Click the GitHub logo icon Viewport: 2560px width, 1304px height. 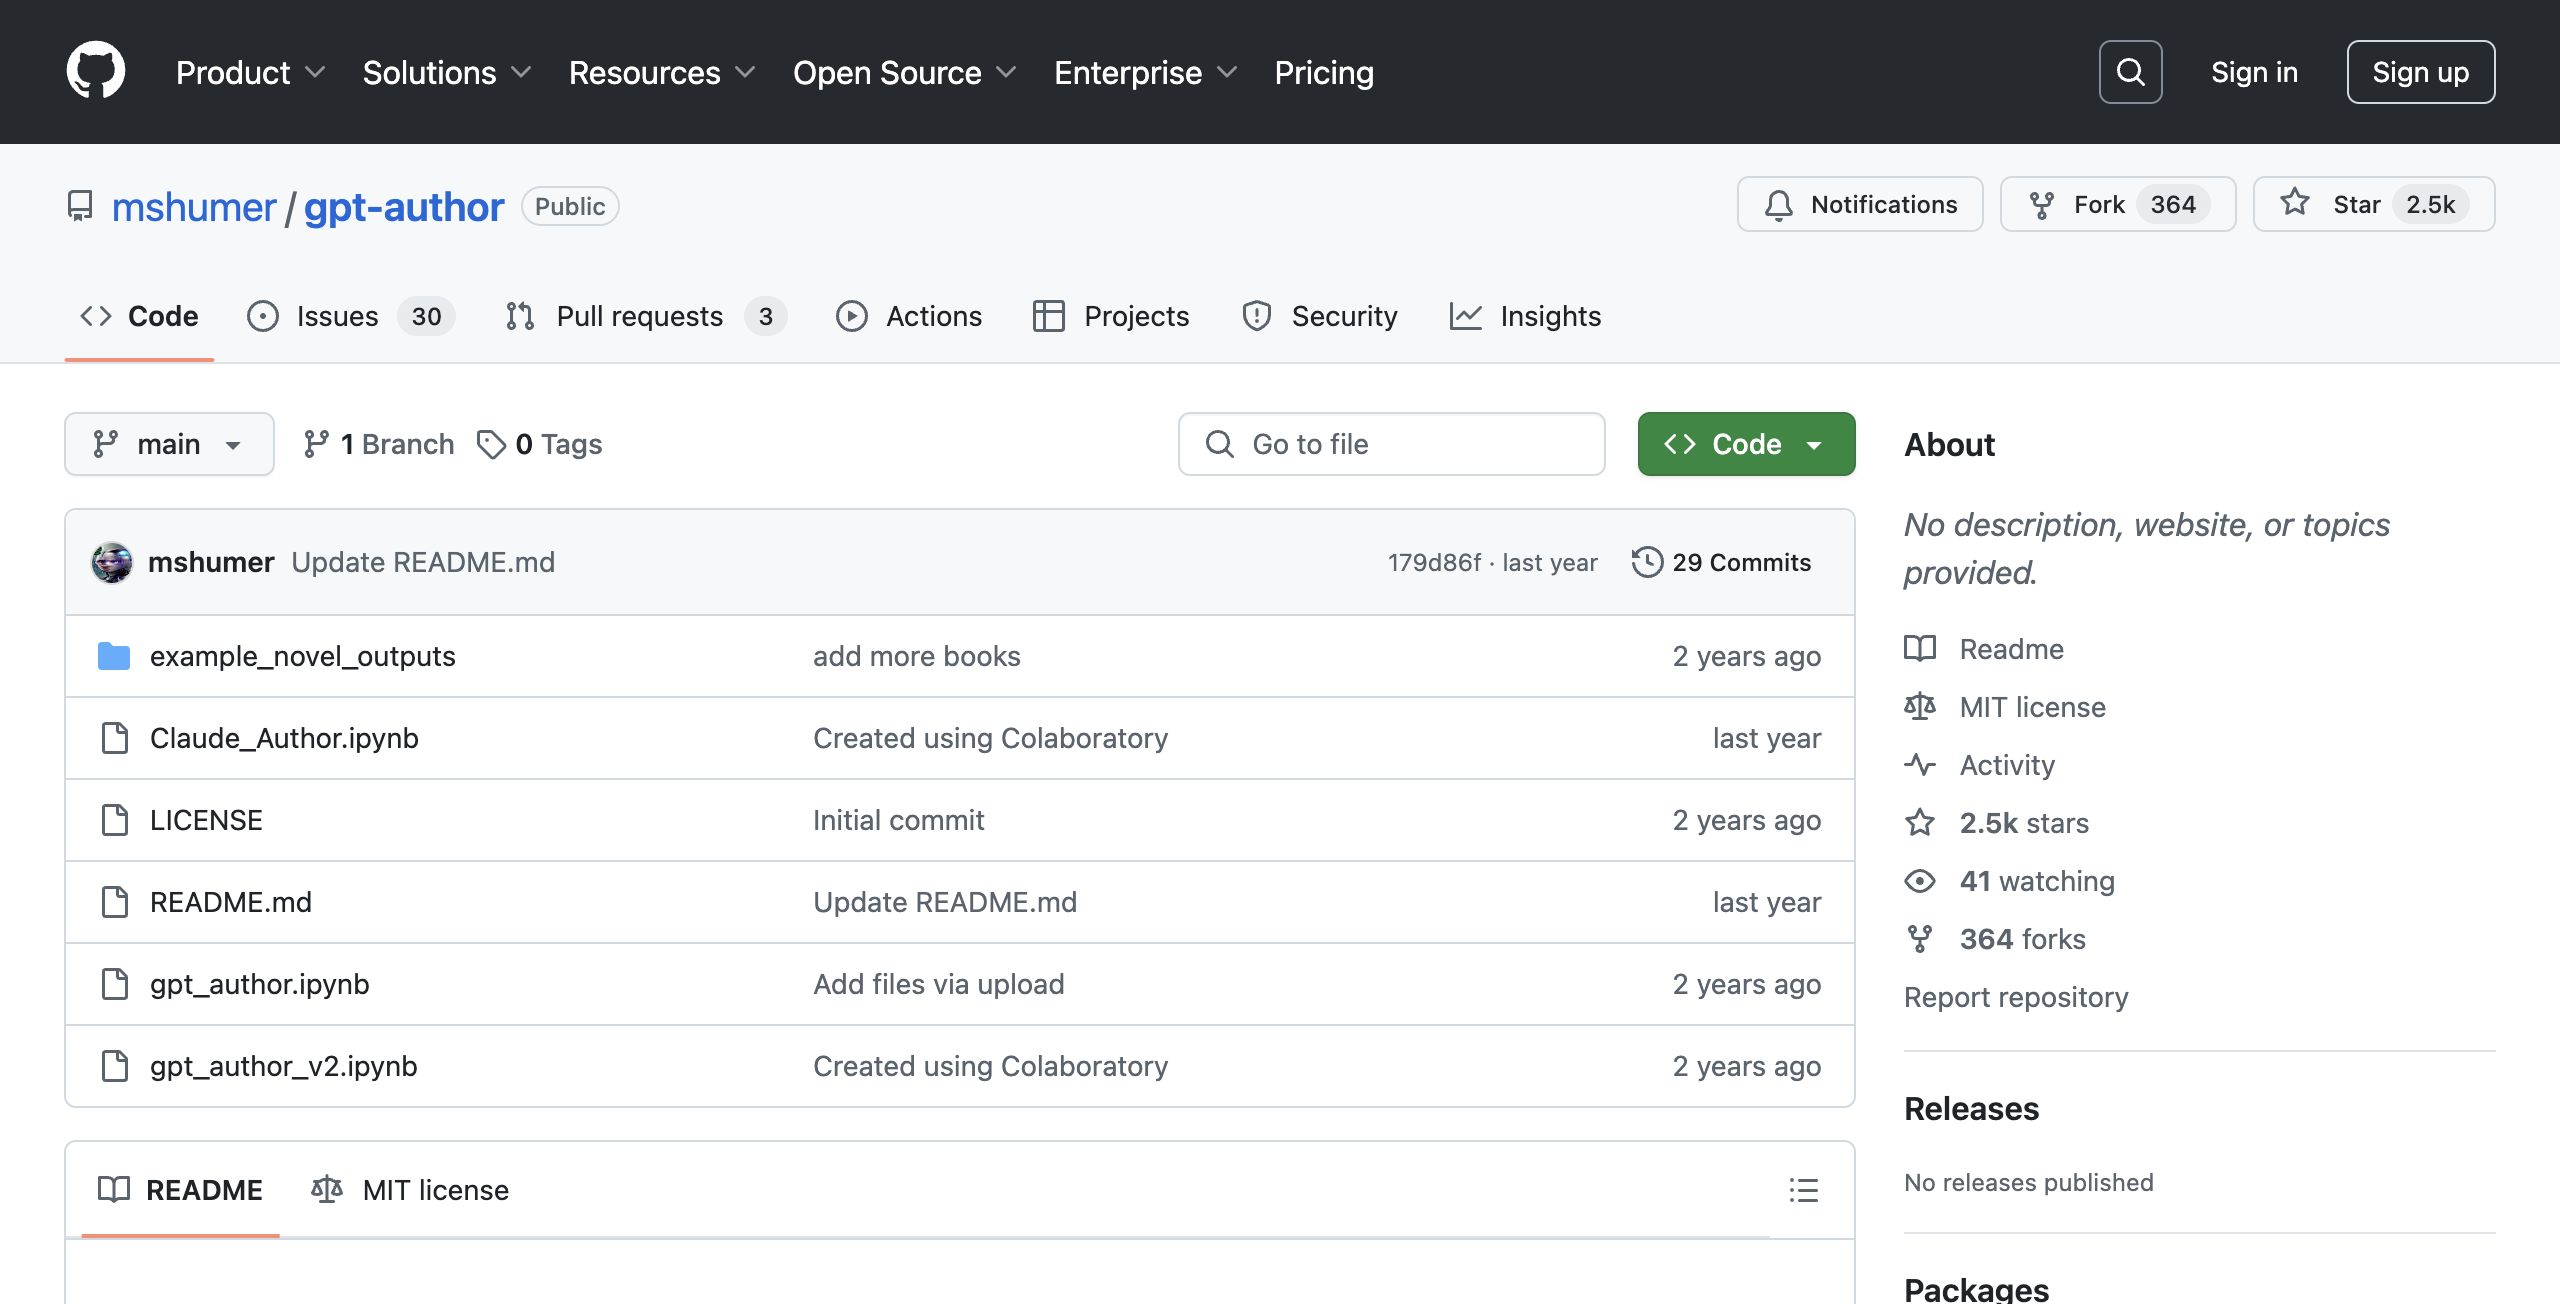tap(95, 71)
